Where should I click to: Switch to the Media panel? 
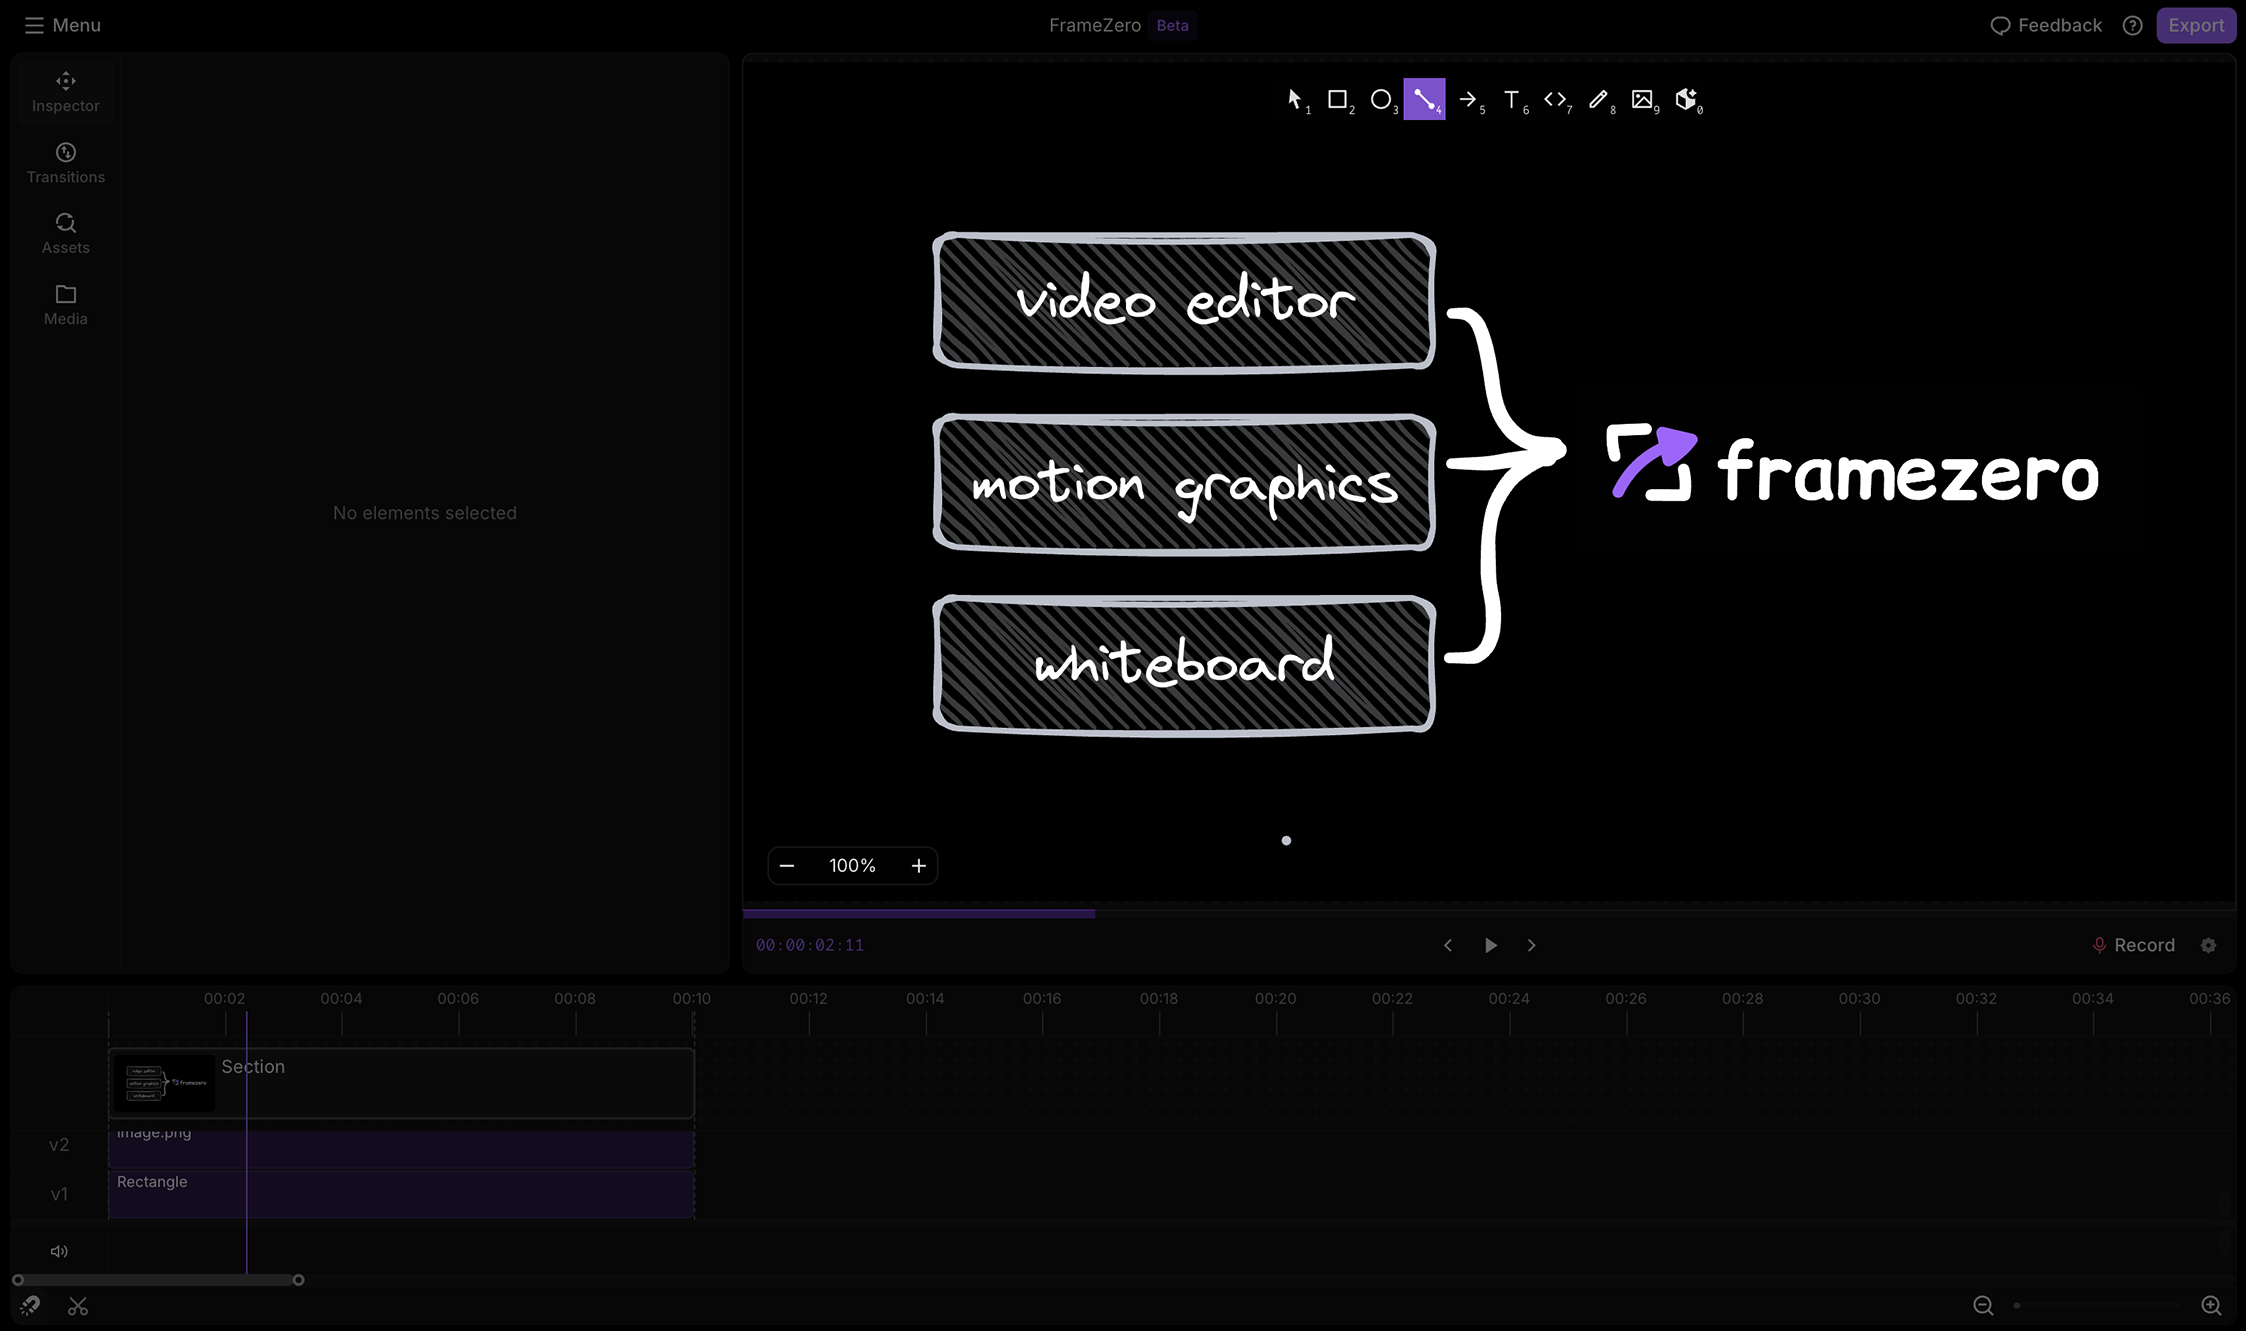64,303
